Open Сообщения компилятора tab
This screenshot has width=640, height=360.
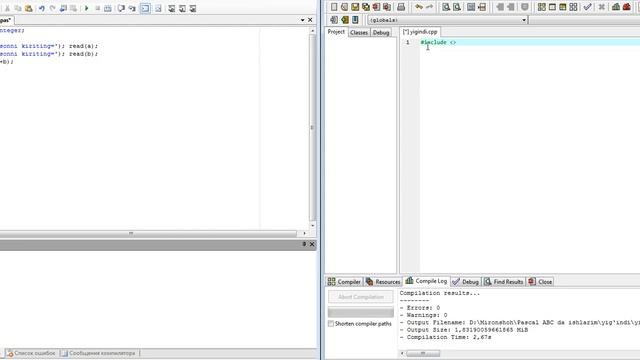[98, 353]
